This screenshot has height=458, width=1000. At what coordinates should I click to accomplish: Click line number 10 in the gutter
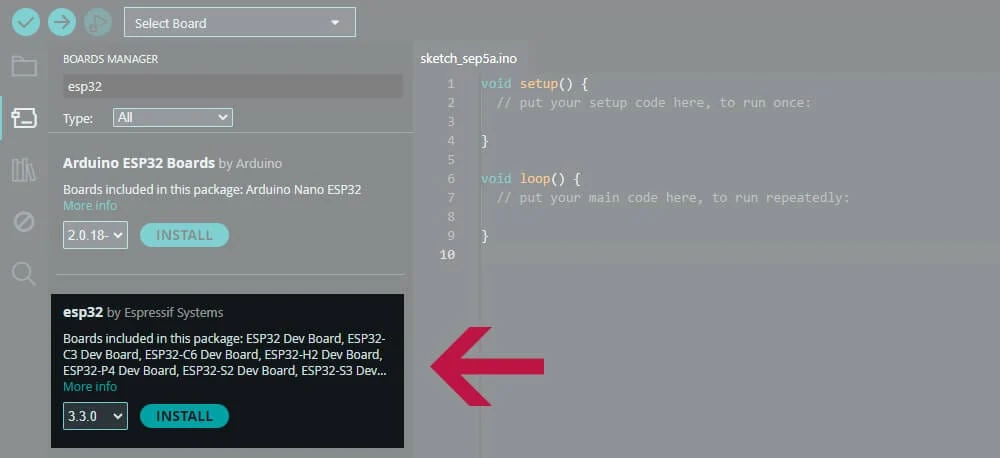tap(447, 255)
